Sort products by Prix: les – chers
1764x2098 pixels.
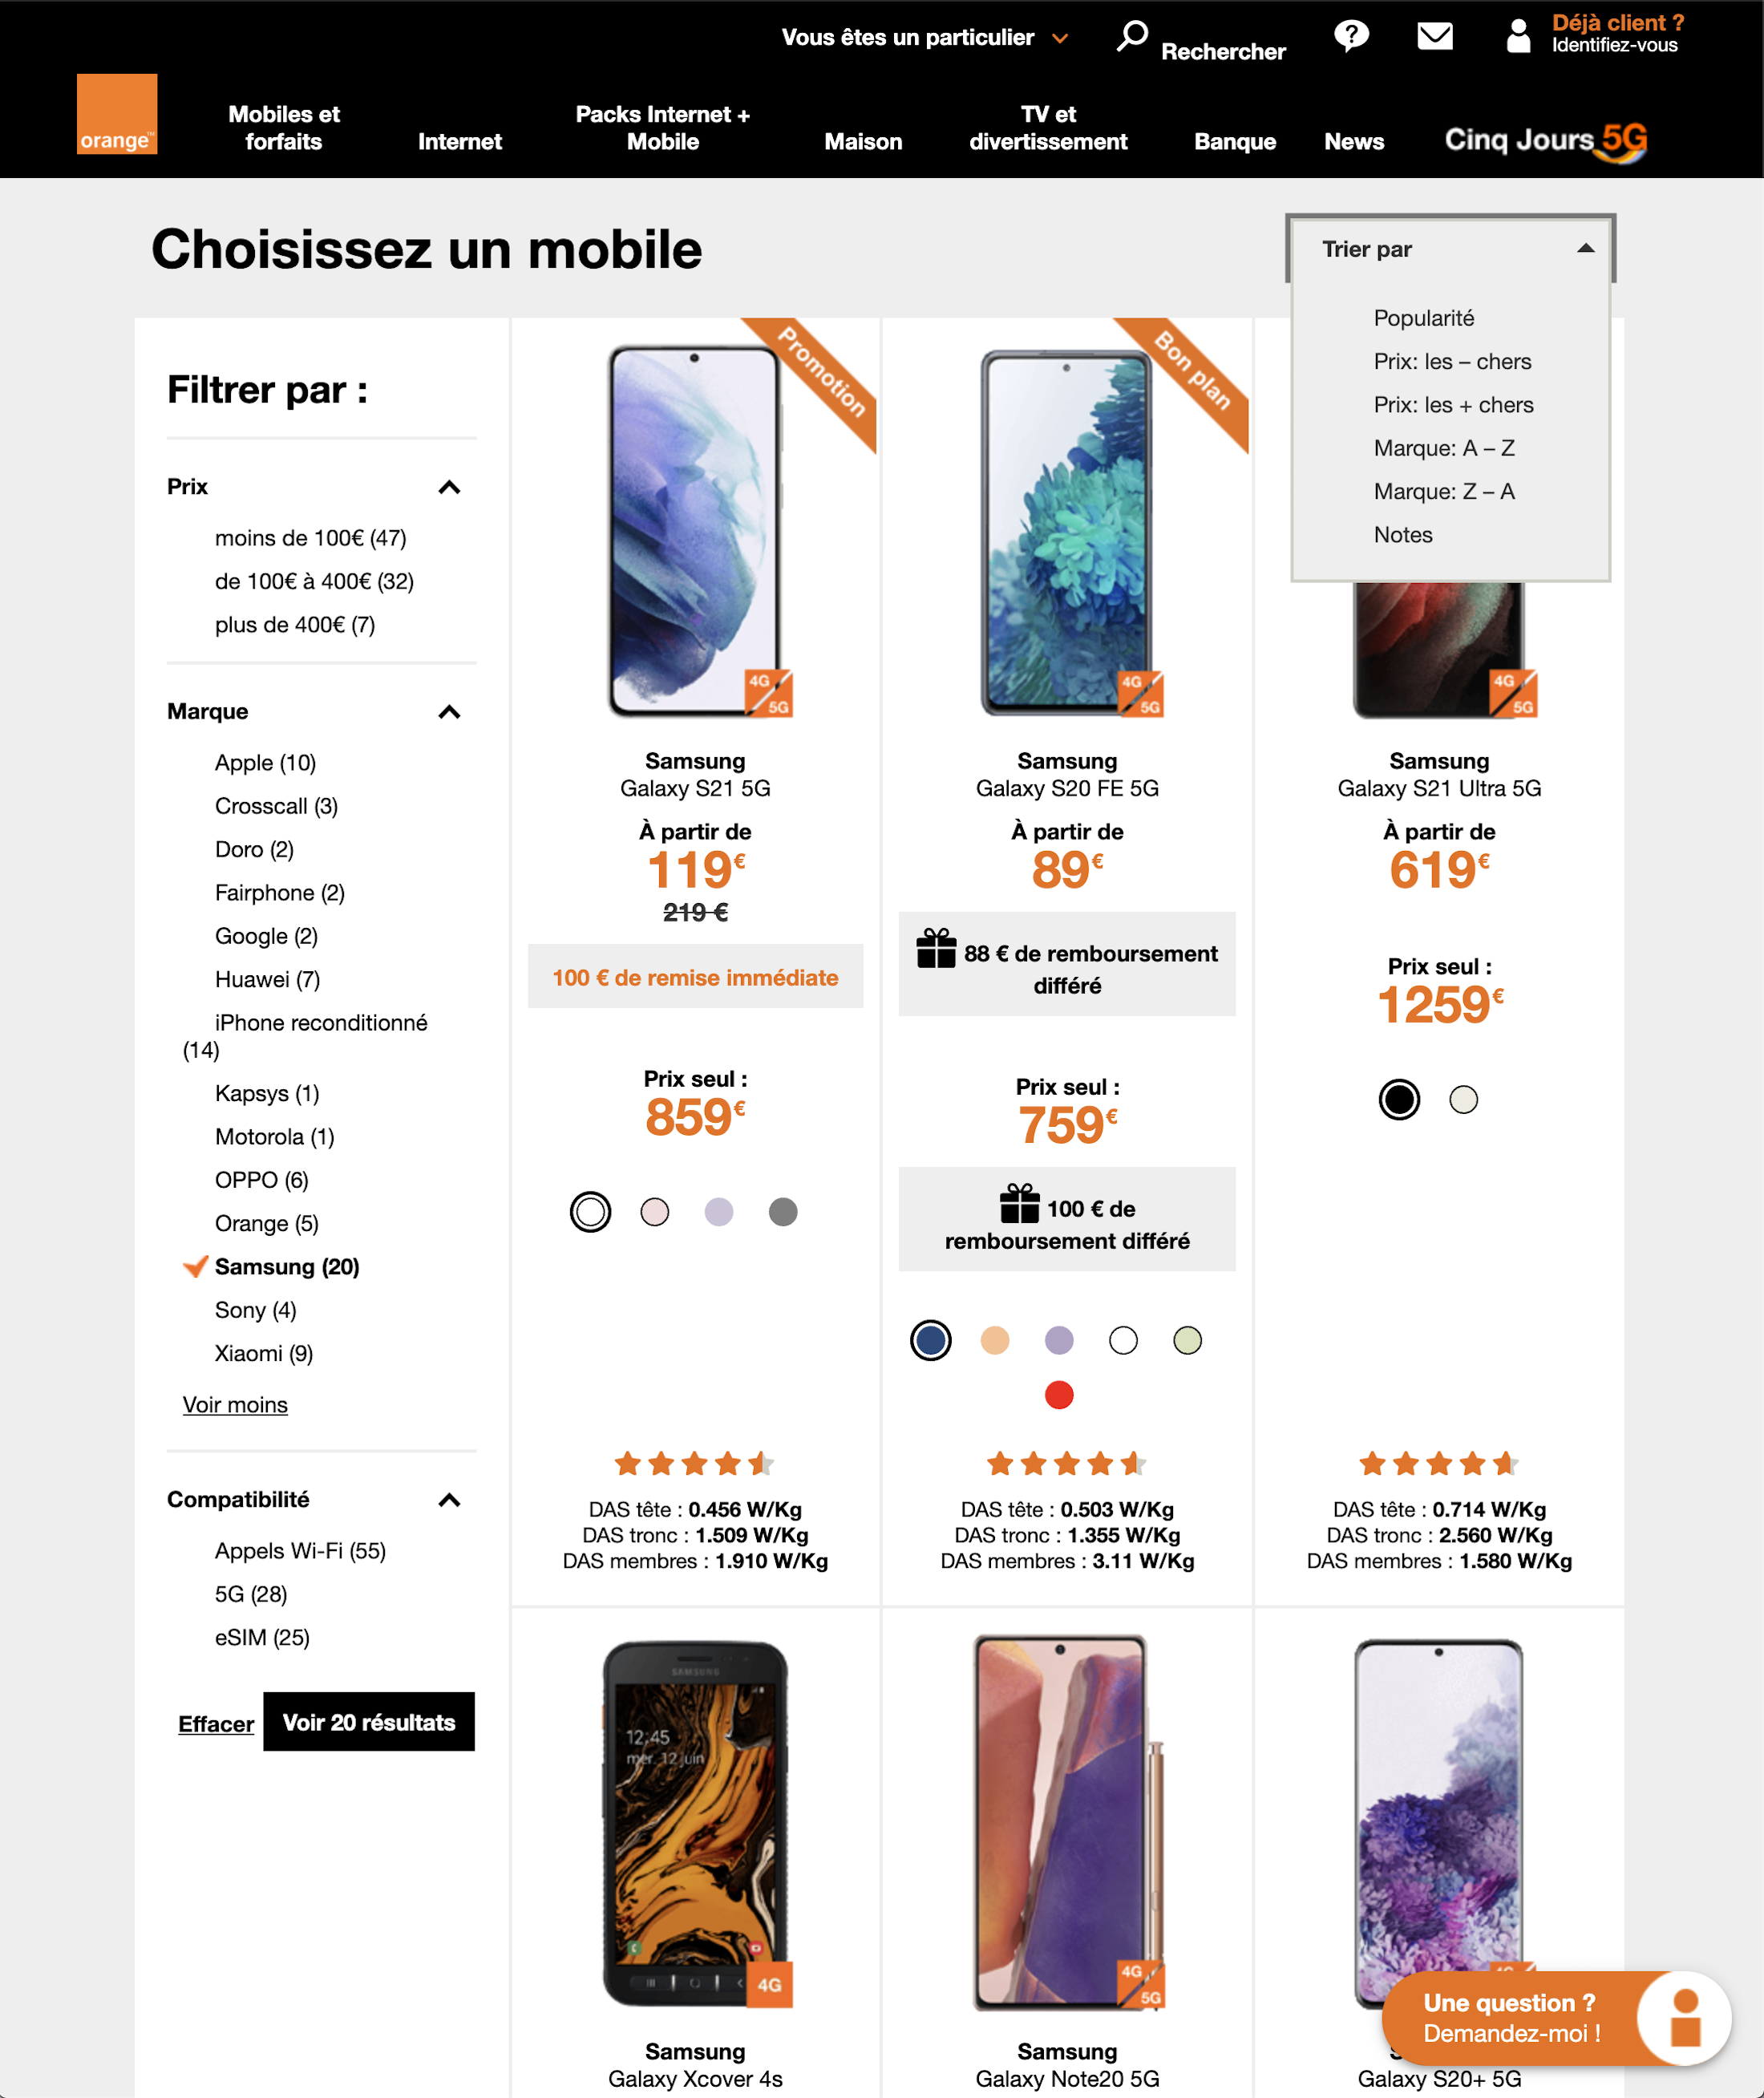pos(1454,361)
